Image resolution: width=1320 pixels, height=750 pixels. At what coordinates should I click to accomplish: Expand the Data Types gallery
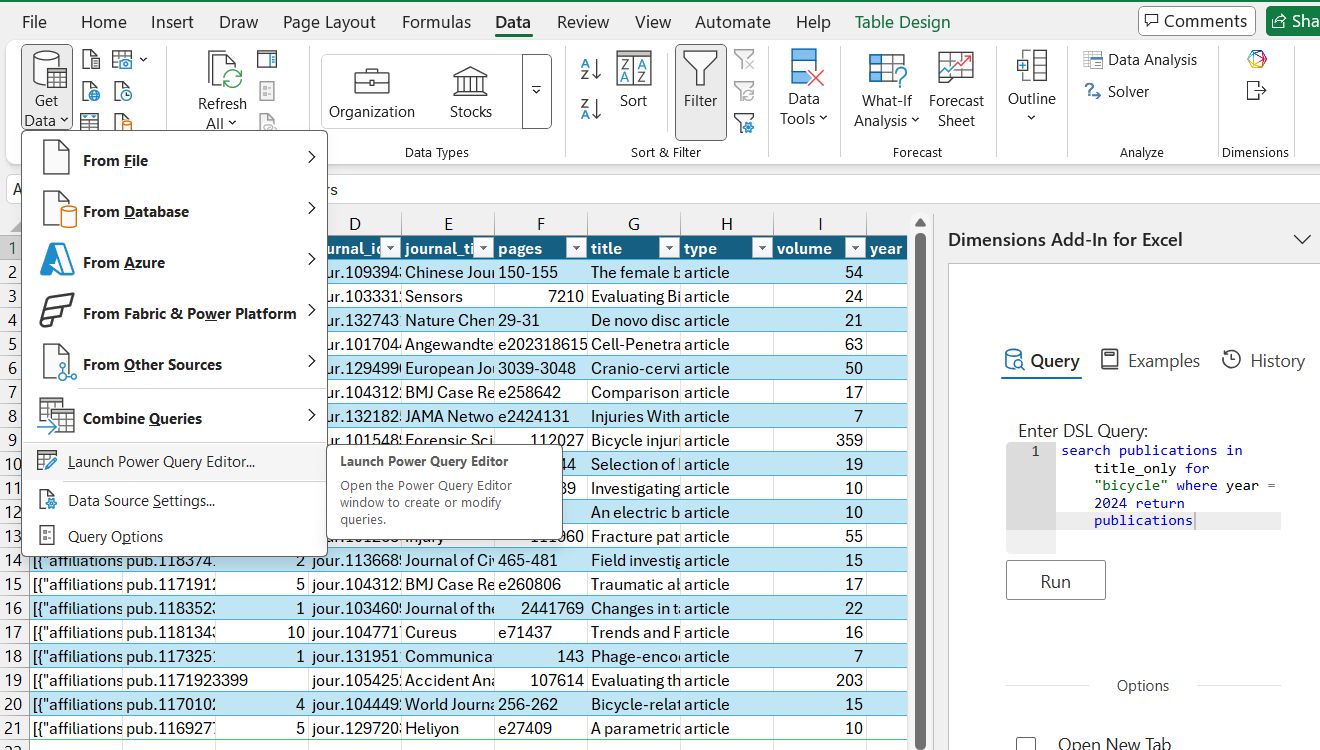click(x=536, y=91)
